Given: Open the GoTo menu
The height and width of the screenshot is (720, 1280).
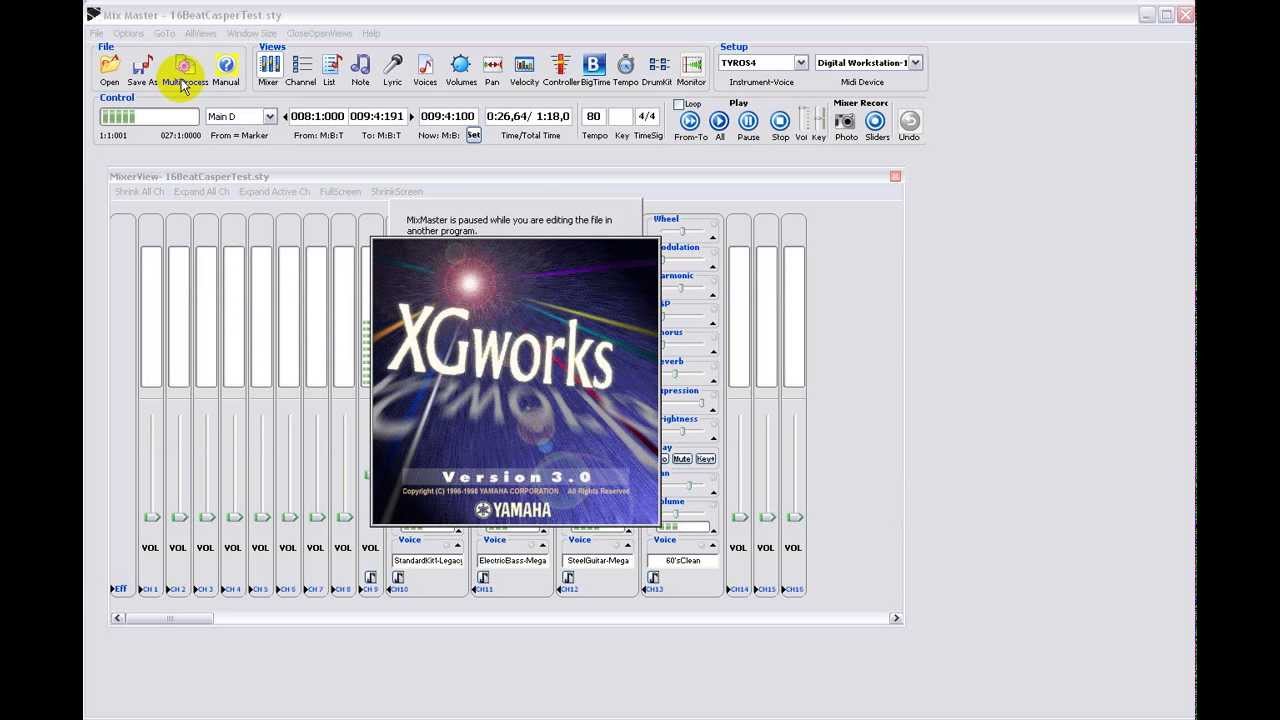Looking at the screenshot, I should pos(164,34).
